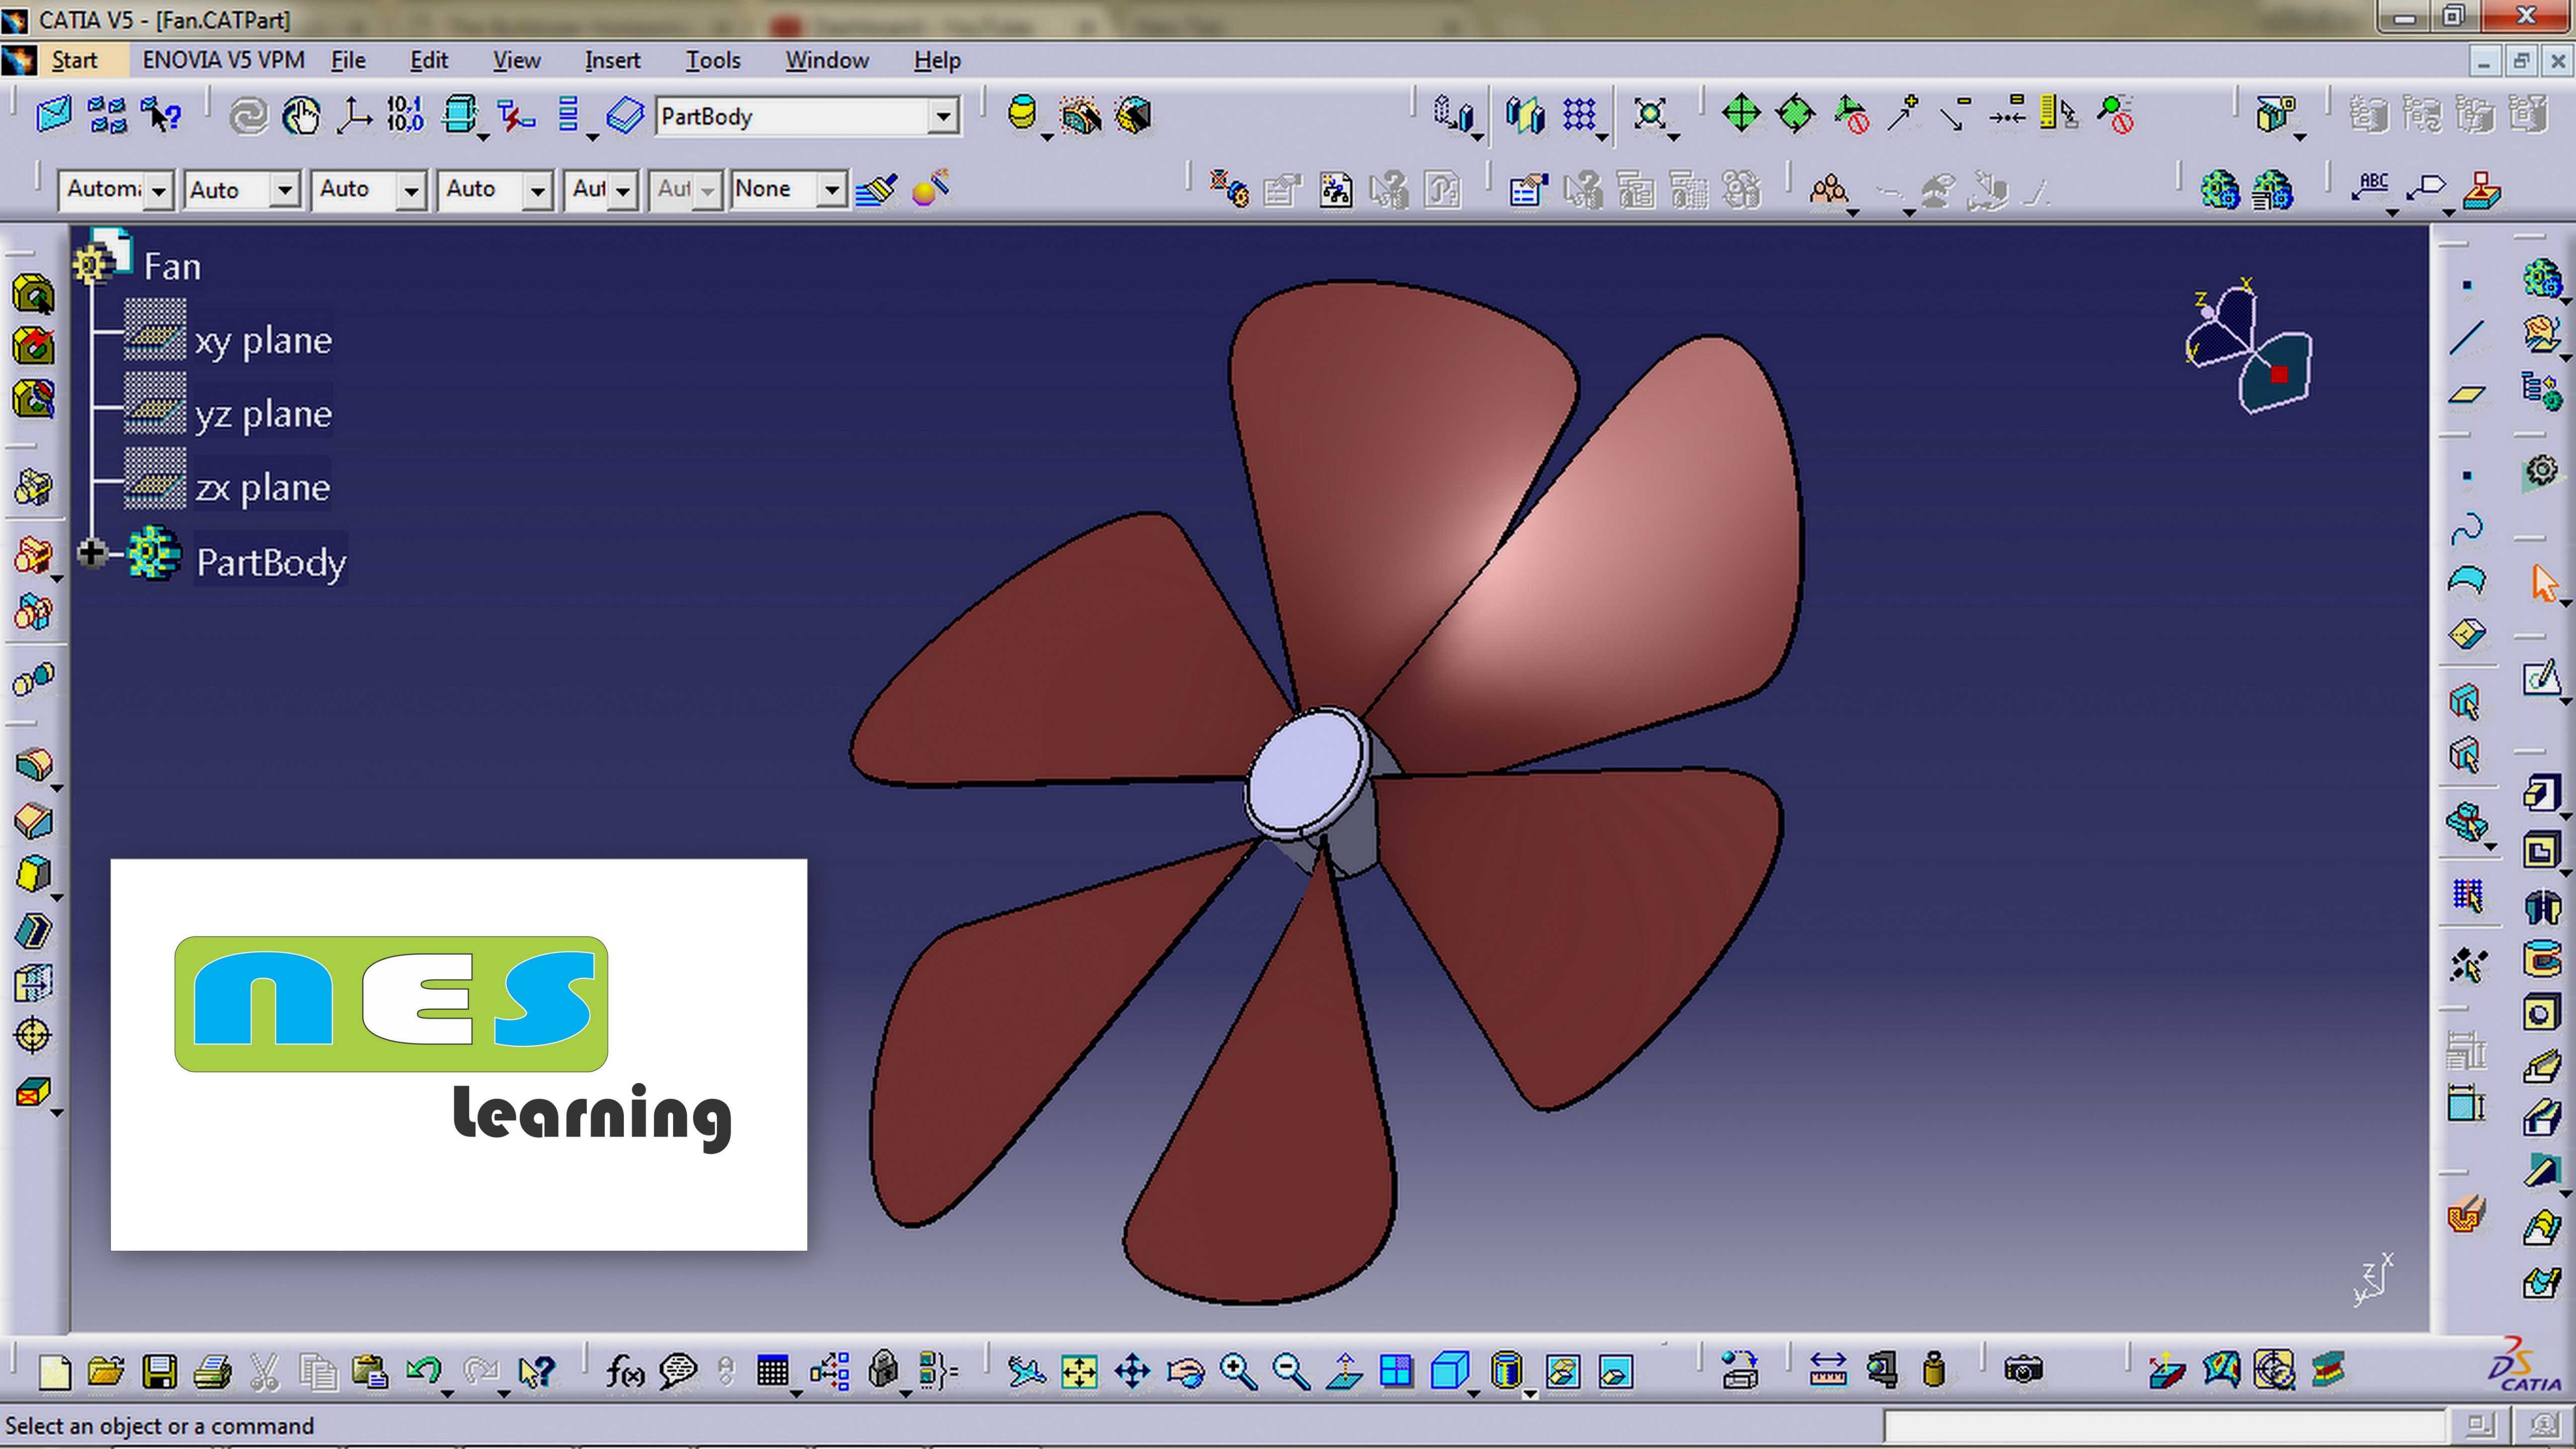This screenshot has height=1449, width=2576.
Task: Open the PartBody body selector dropdown
Action: [x=942, y=116]
